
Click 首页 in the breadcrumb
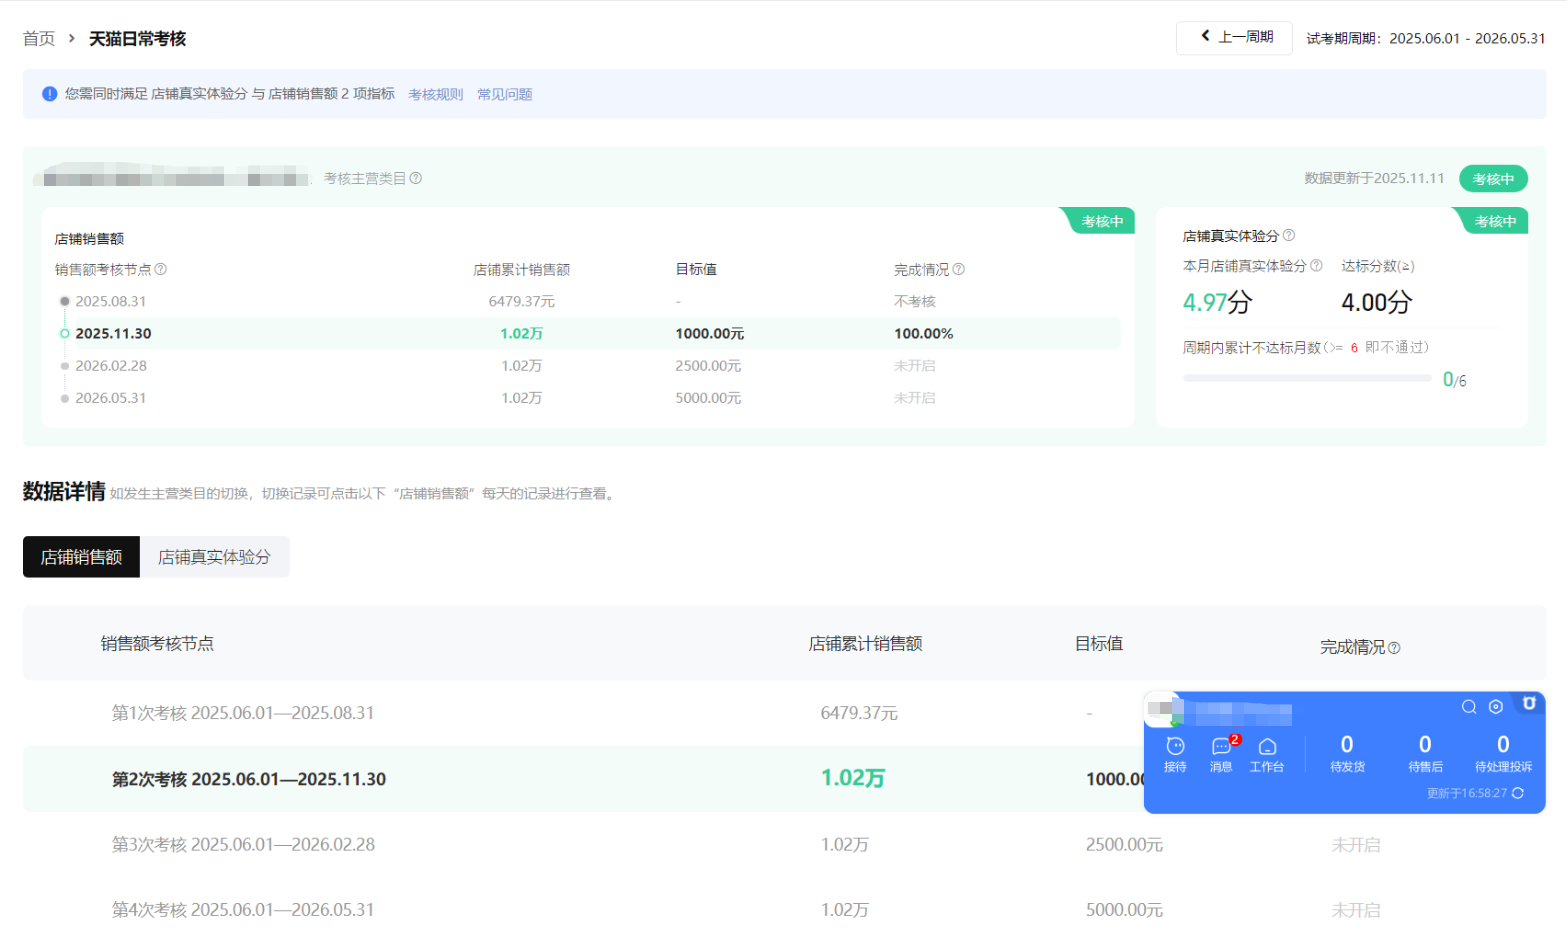click(39, 38)
